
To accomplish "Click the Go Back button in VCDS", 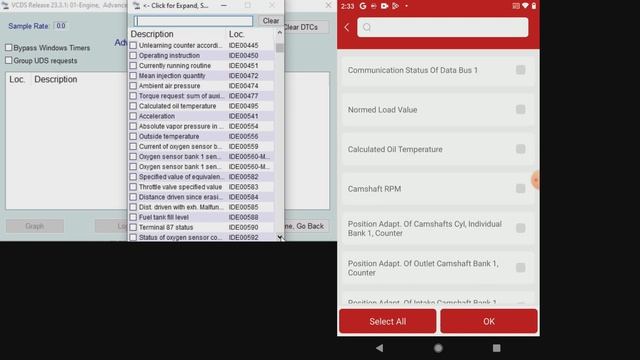I will point(306,226).
